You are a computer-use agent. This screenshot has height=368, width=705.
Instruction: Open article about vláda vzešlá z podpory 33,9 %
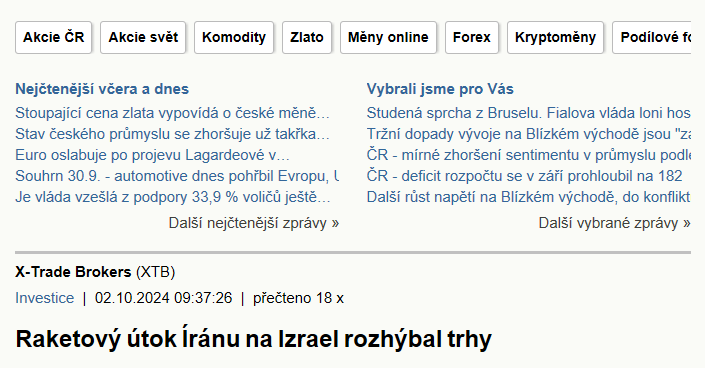pyautogui.click(x=173, y=197)
